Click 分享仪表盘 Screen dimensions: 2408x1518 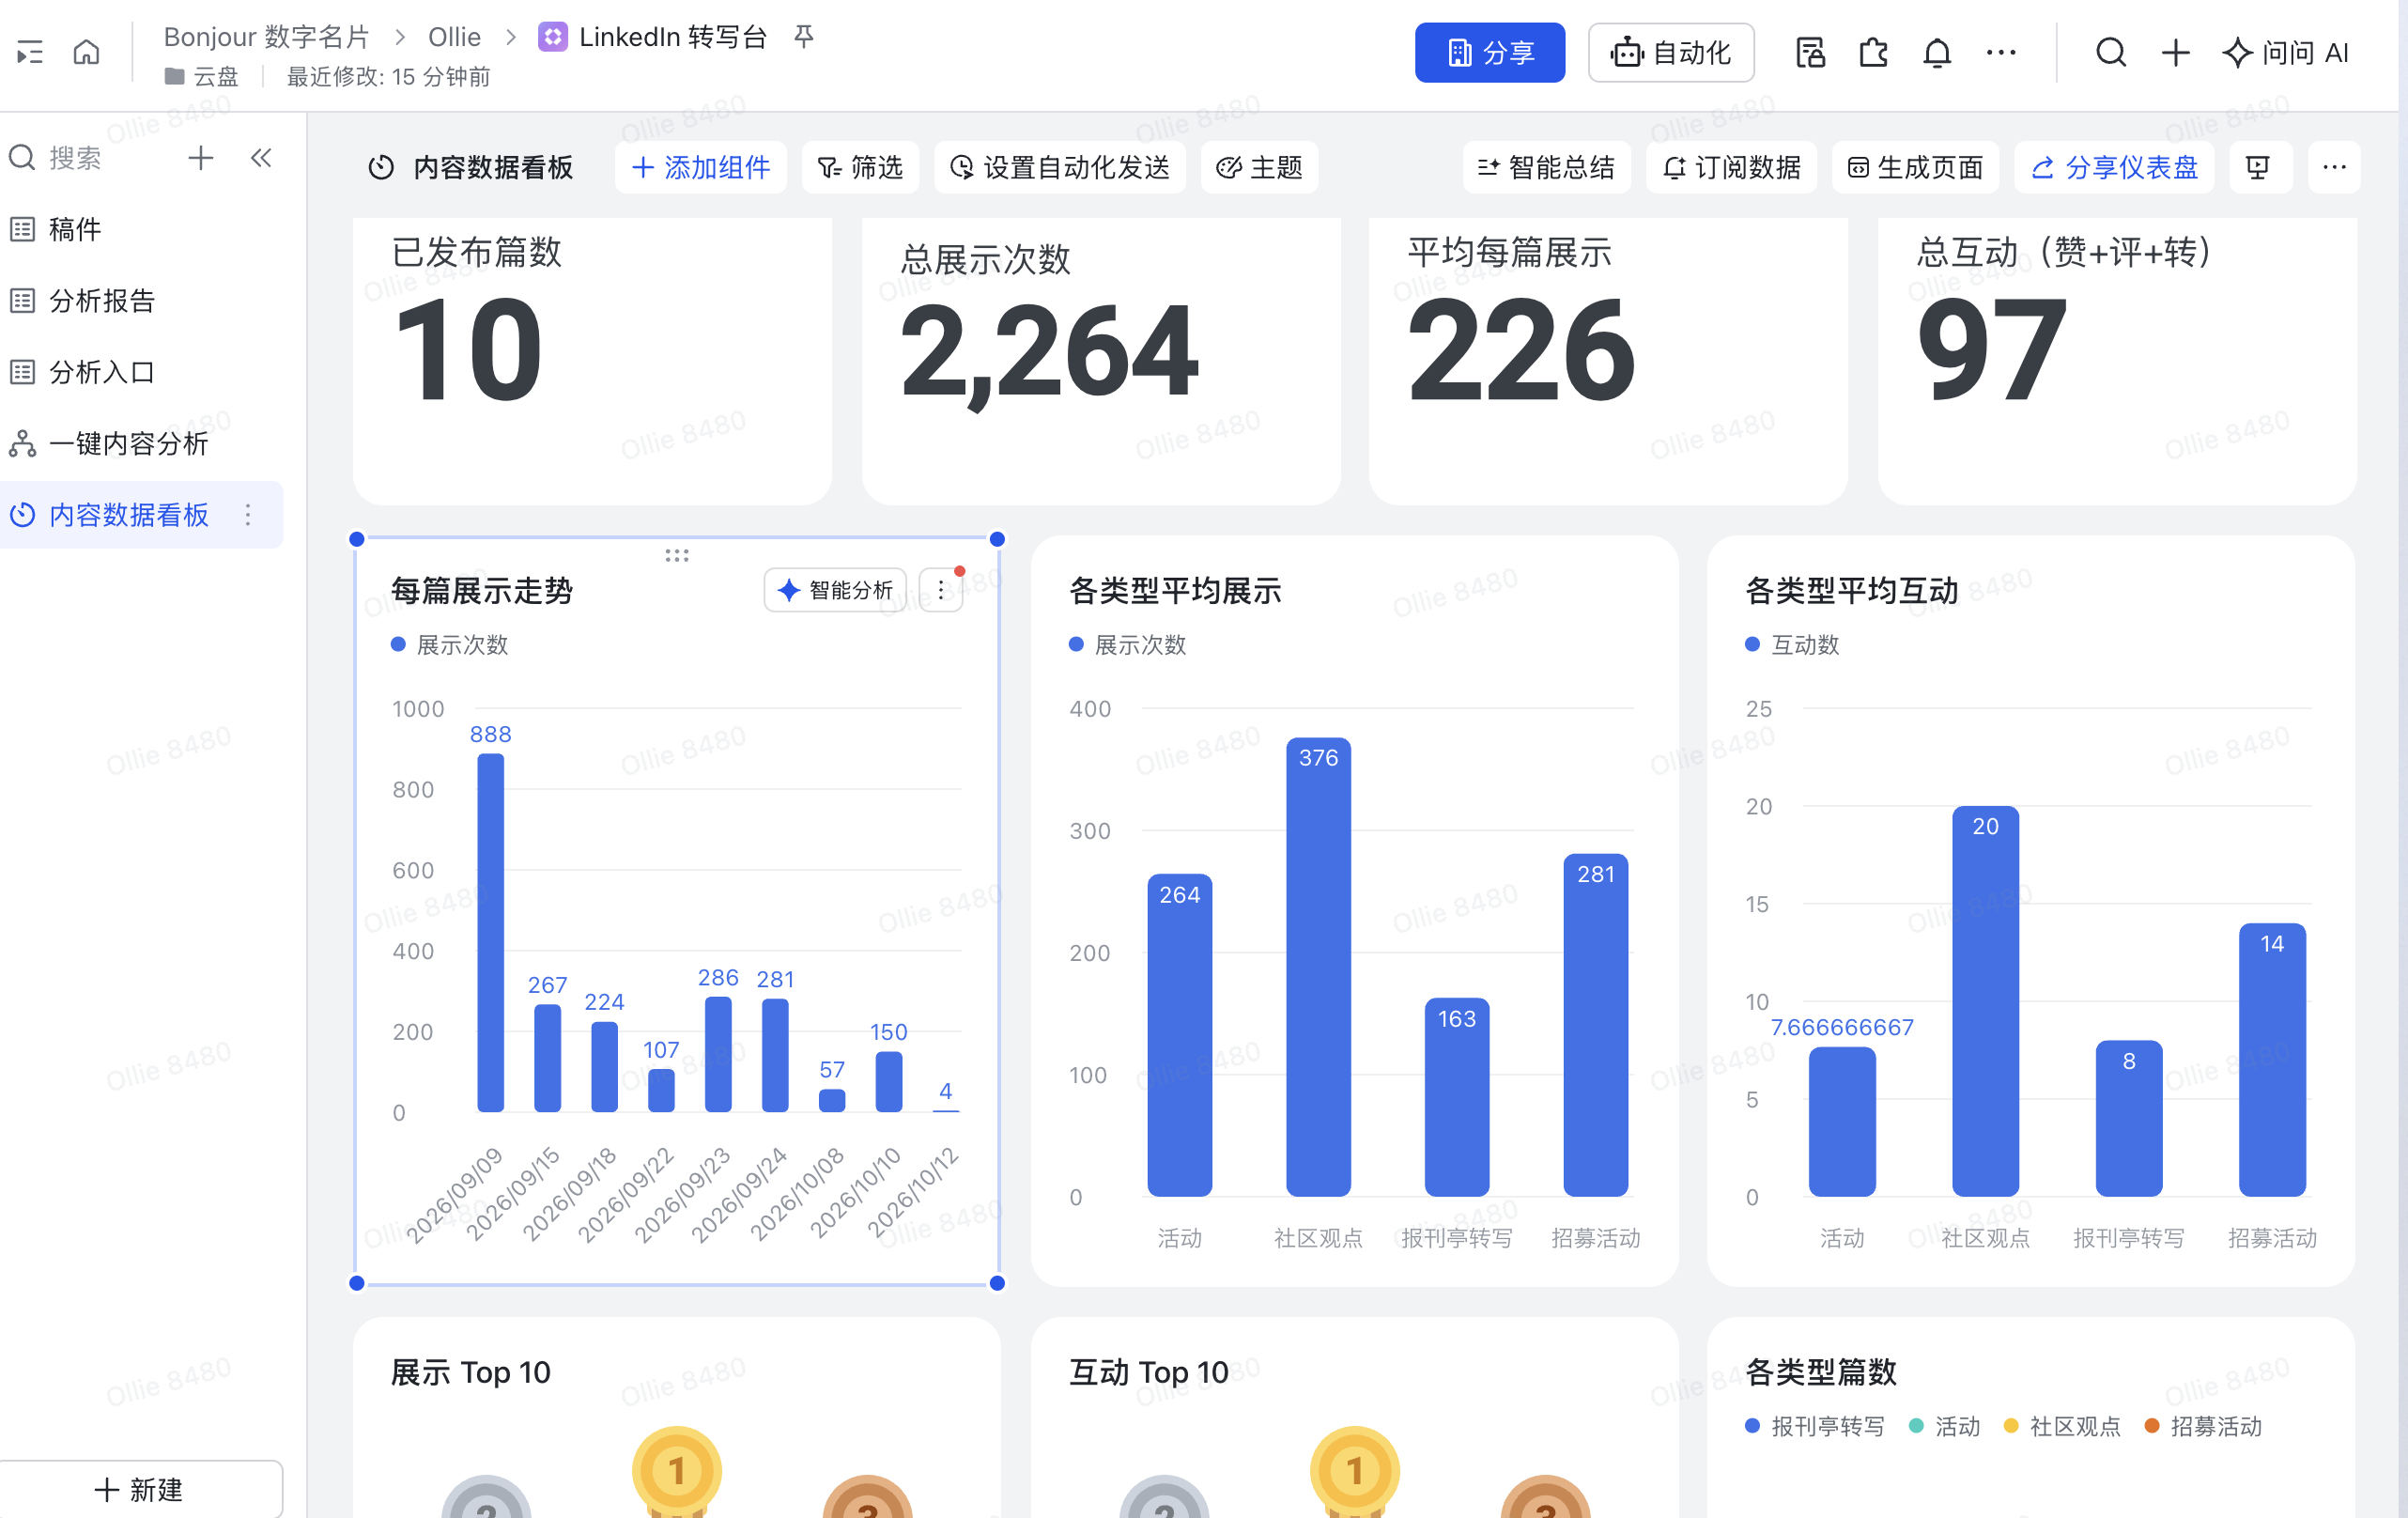(x=2114, y=167)
